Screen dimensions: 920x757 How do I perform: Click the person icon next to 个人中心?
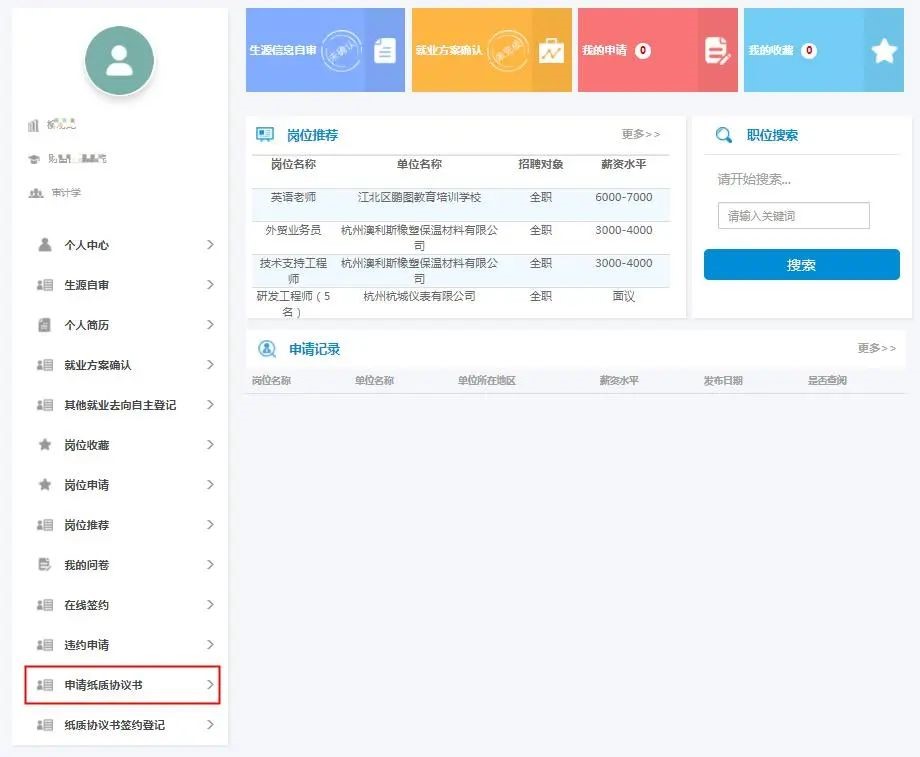(44, 245)
